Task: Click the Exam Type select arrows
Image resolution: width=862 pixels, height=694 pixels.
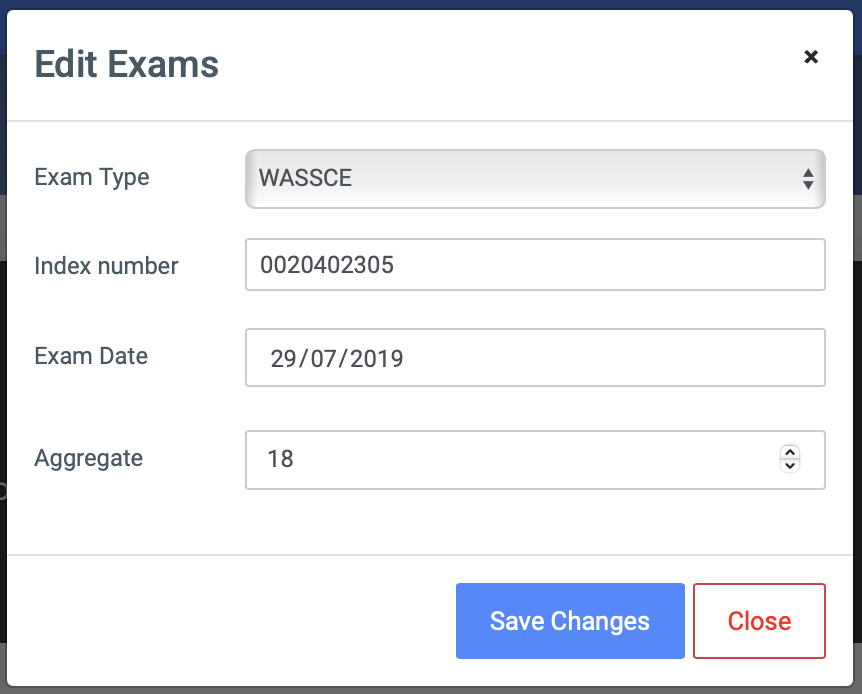Action: click(x=808, y=179)
